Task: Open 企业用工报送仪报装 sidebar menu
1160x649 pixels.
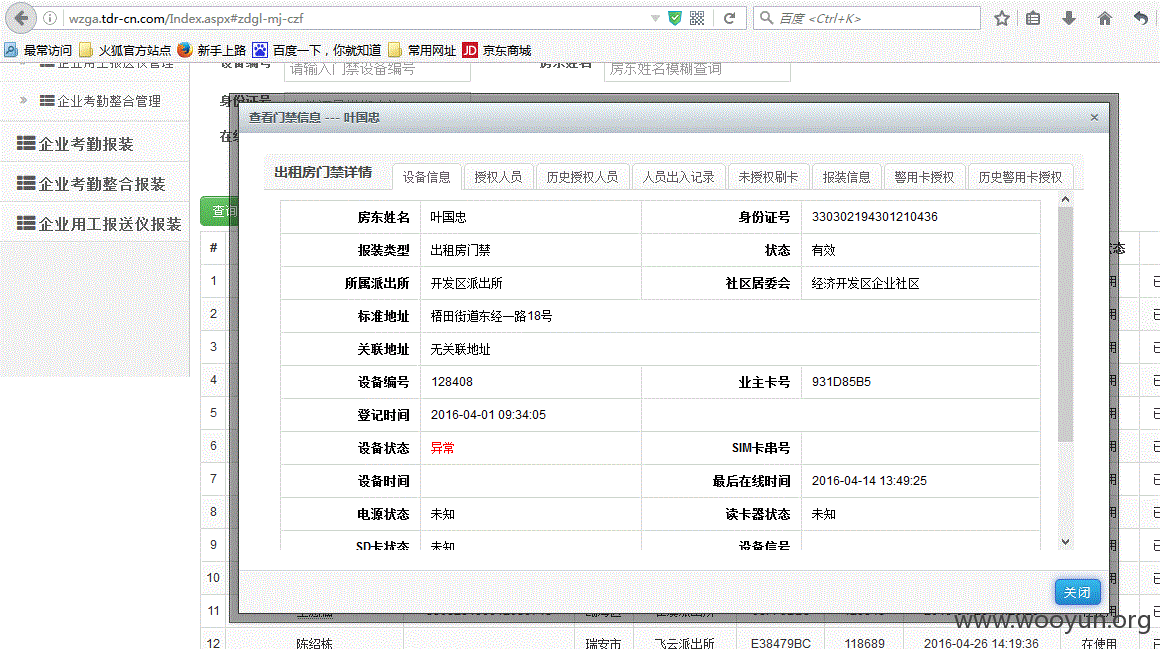Action: point(99,224)
